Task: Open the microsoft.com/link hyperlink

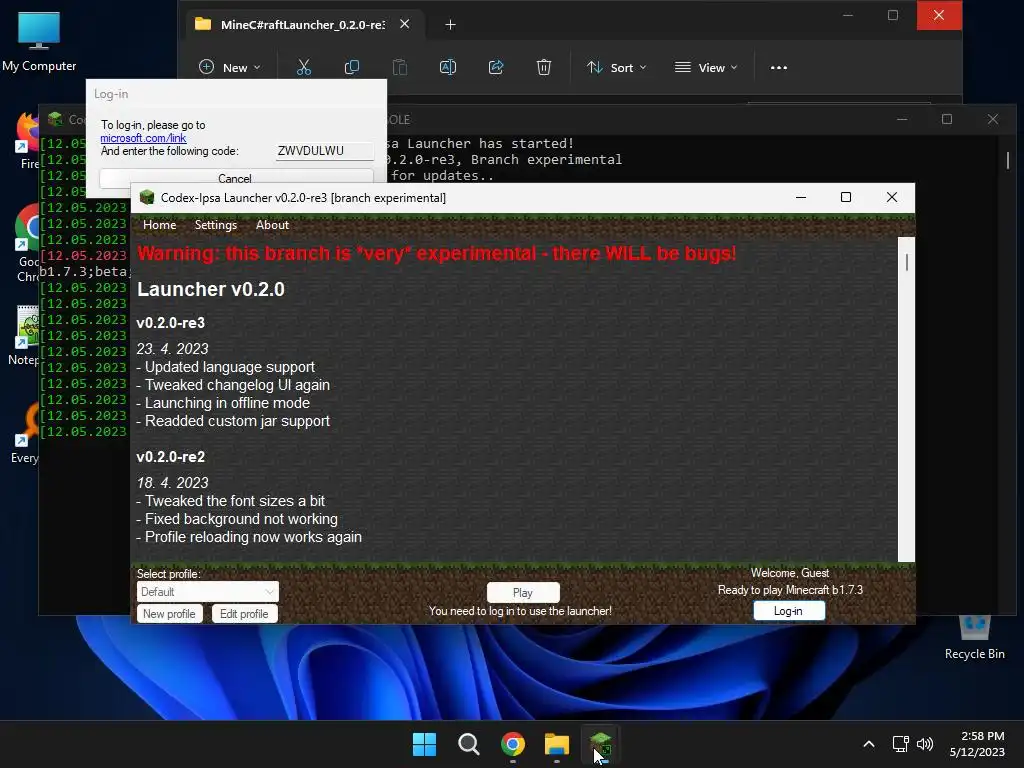Action: coord(143,138)
